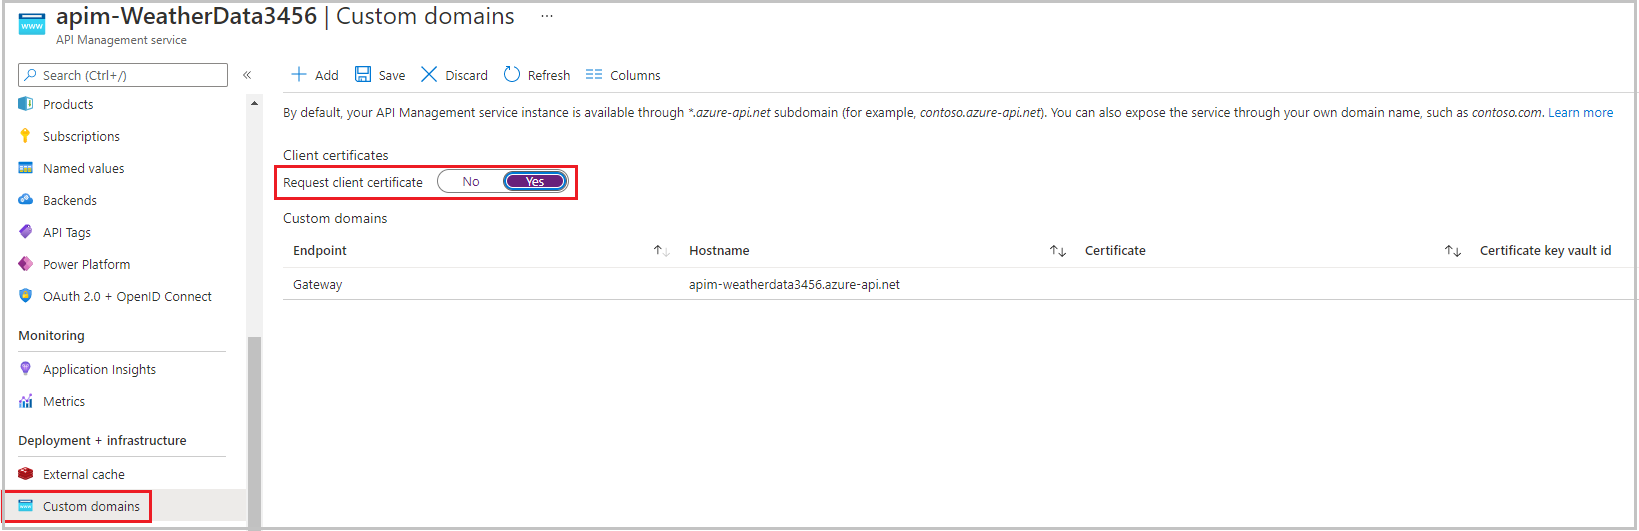The image size is (1639, 531).
Task: Click the Certificate column header
Action: pyautogui.click(x=1115, y=250)
